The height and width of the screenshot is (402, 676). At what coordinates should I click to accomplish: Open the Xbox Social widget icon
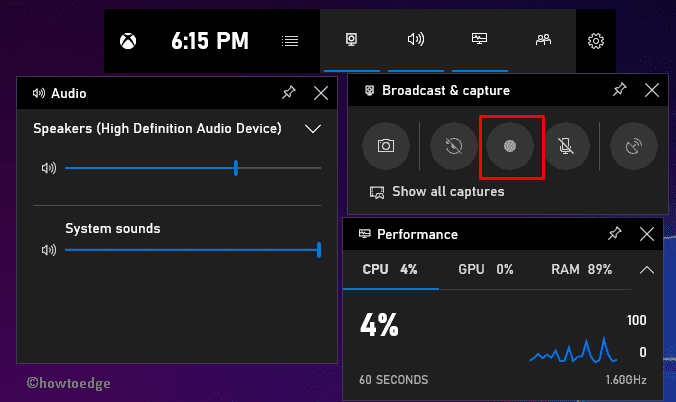543,41
